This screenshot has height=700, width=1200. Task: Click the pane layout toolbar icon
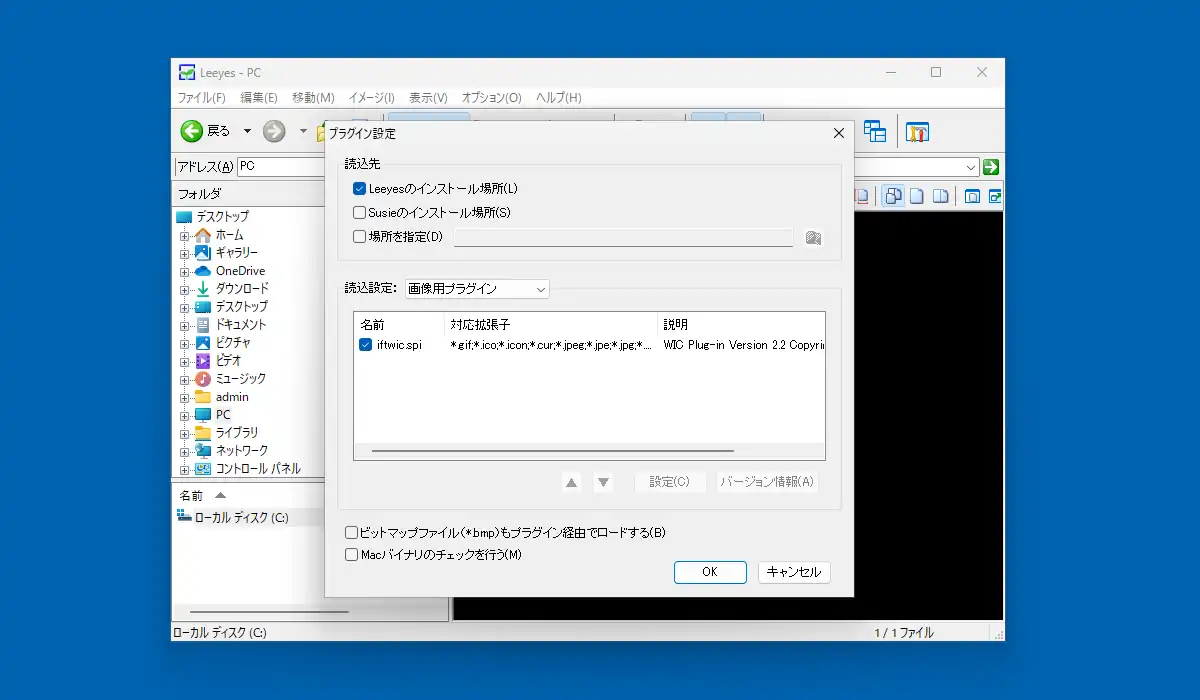[x=875, y=131]
